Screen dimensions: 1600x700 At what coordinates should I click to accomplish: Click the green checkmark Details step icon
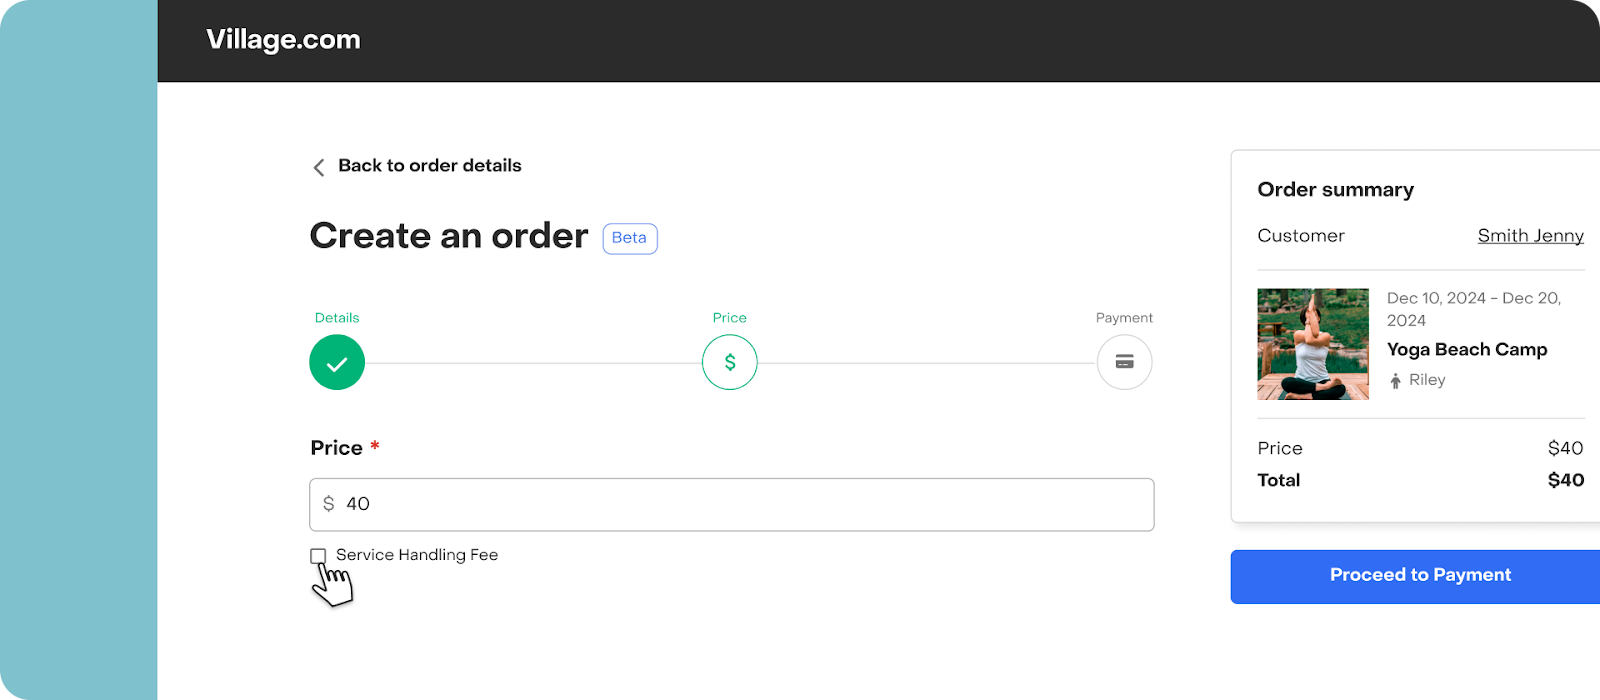pos(337,362)
